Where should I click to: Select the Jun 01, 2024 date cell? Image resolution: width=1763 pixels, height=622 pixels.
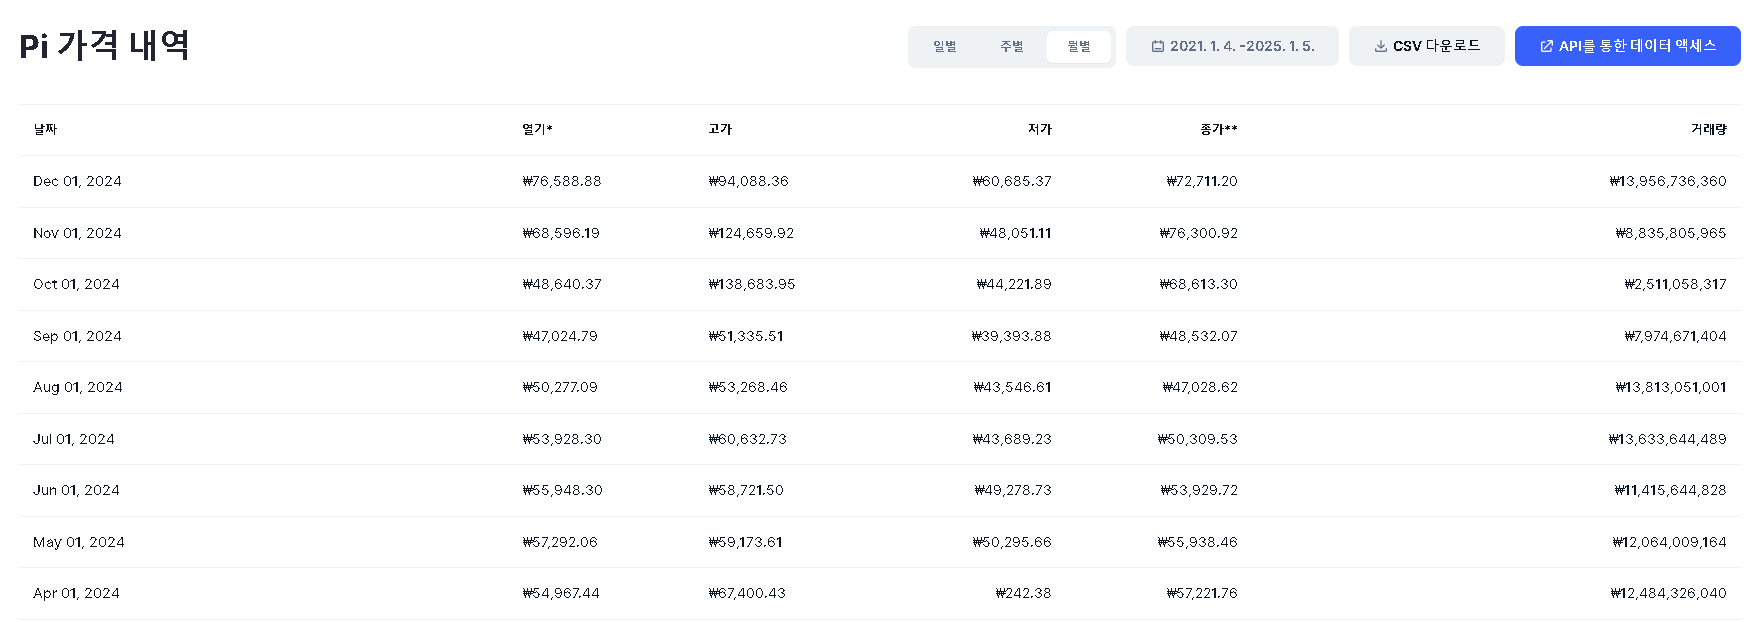click(76, 490)
